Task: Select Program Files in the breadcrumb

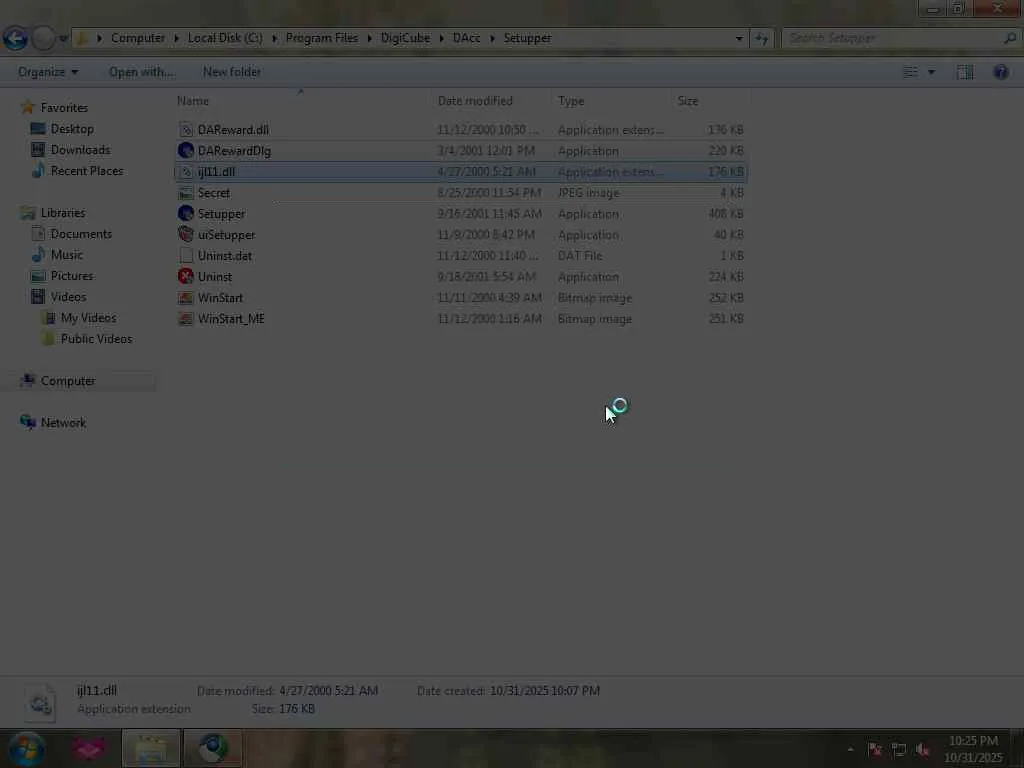Action: 322,38
